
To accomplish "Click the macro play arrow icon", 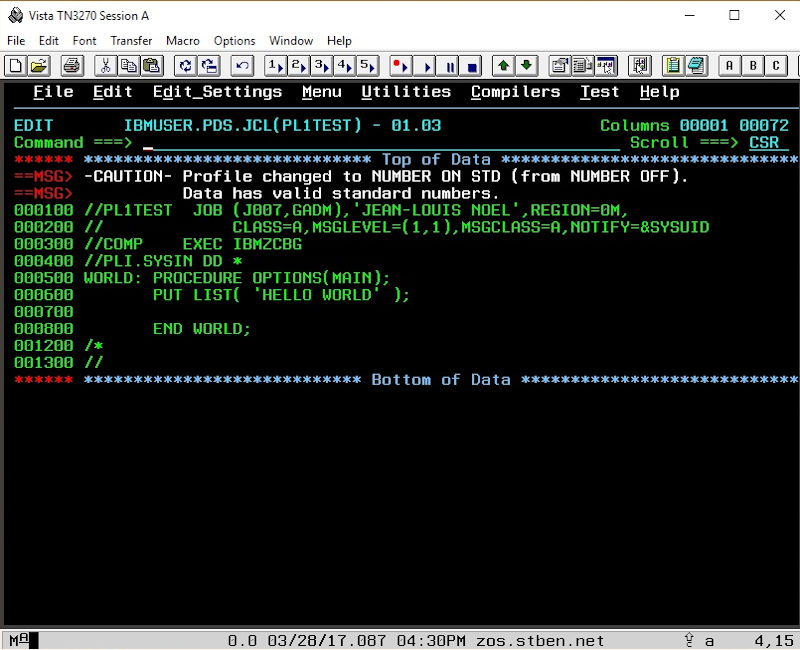I will coord(424,66).
